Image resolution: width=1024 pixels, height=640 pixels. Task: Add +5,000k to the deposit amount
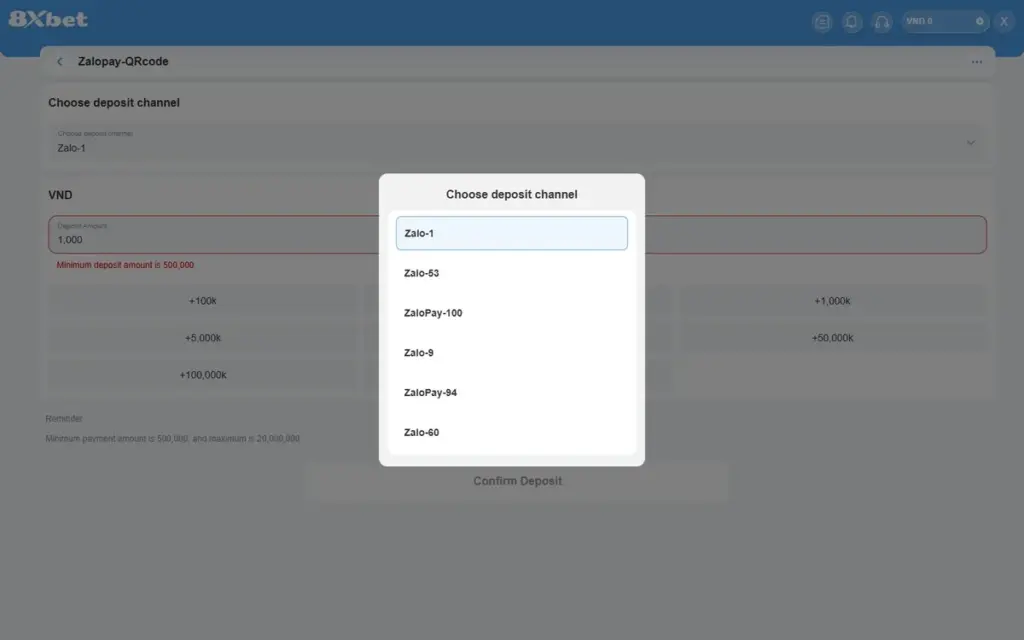202,338
